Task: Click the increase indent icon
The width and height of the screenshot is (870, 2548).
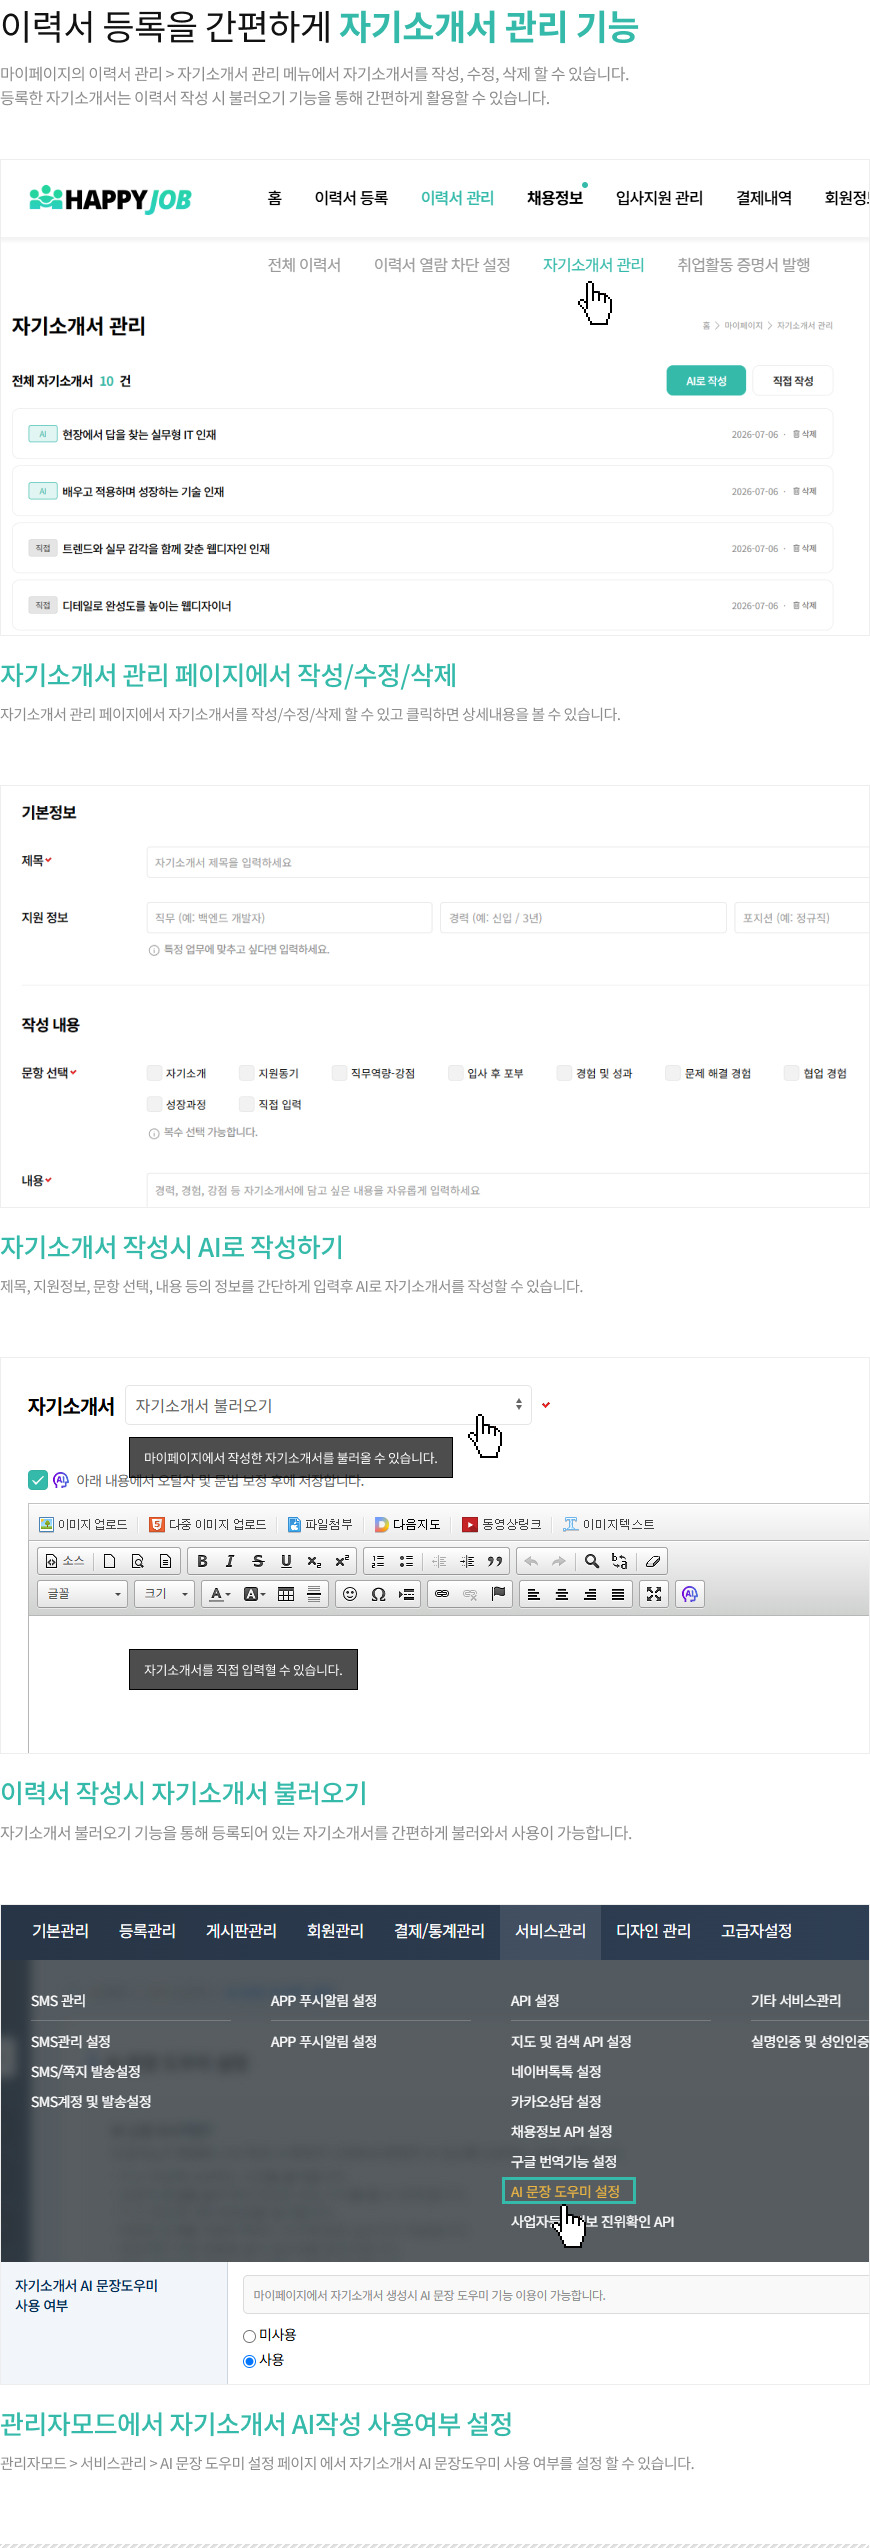Action: point(467,1561)
